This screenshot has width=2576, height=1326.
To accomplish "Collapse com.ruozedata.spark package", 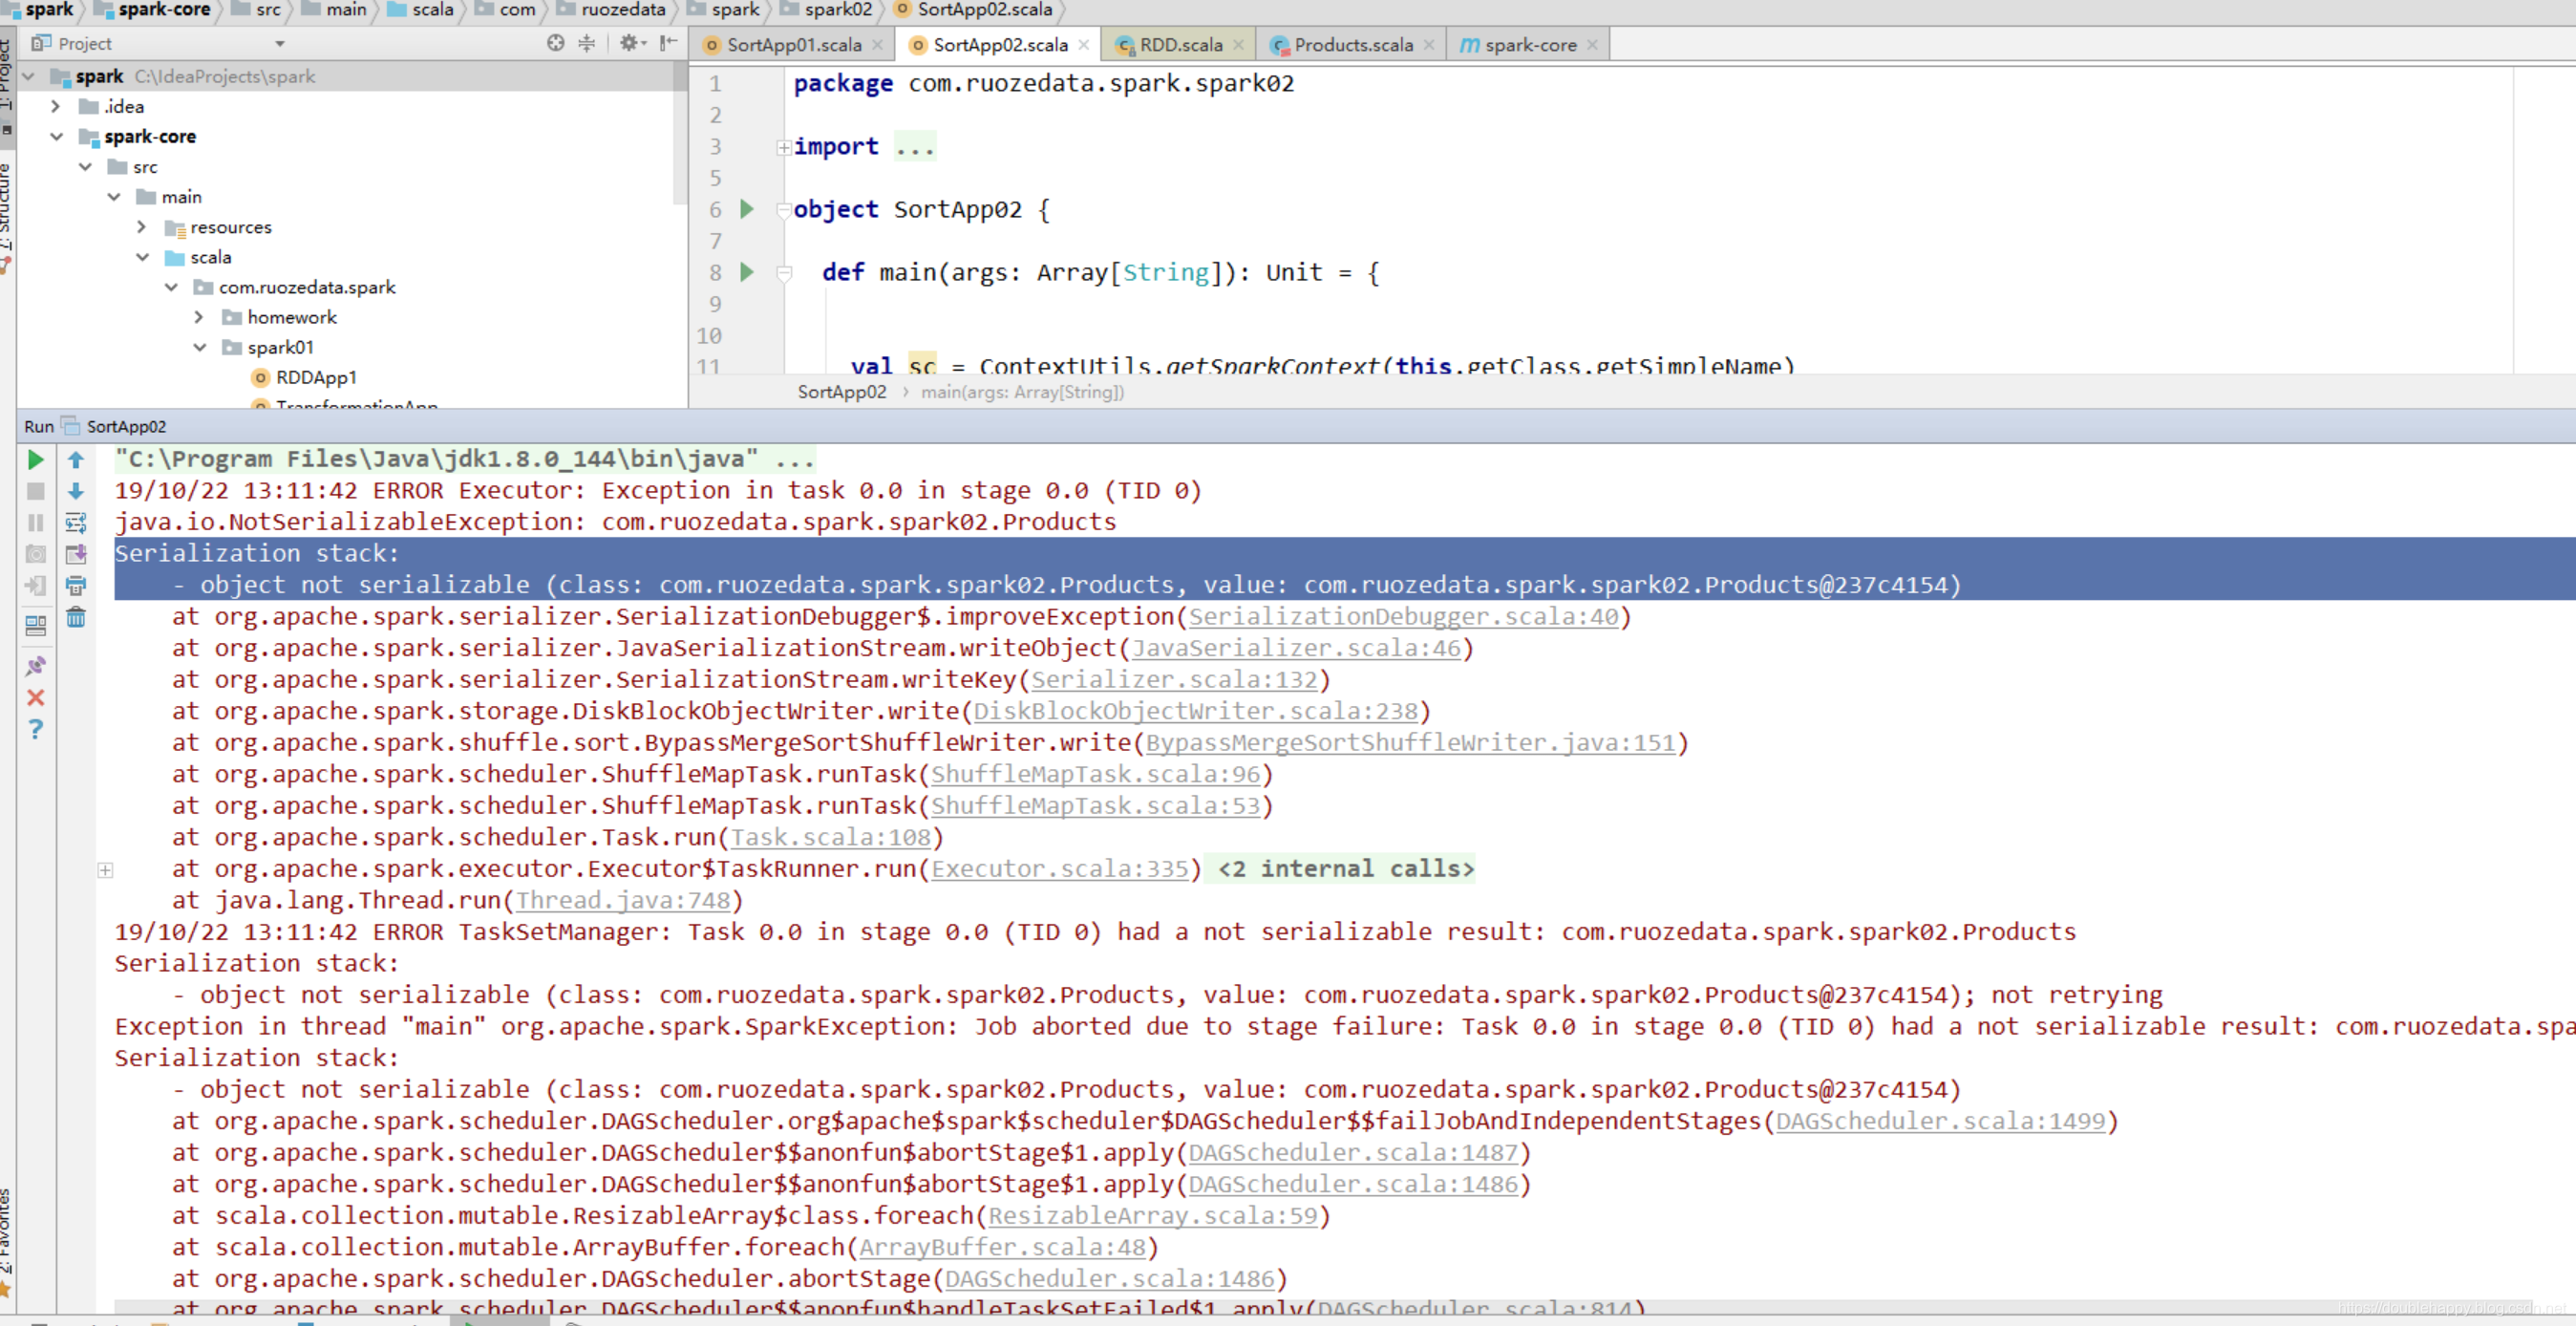I will pyautogui.click(x=172, y=287).
